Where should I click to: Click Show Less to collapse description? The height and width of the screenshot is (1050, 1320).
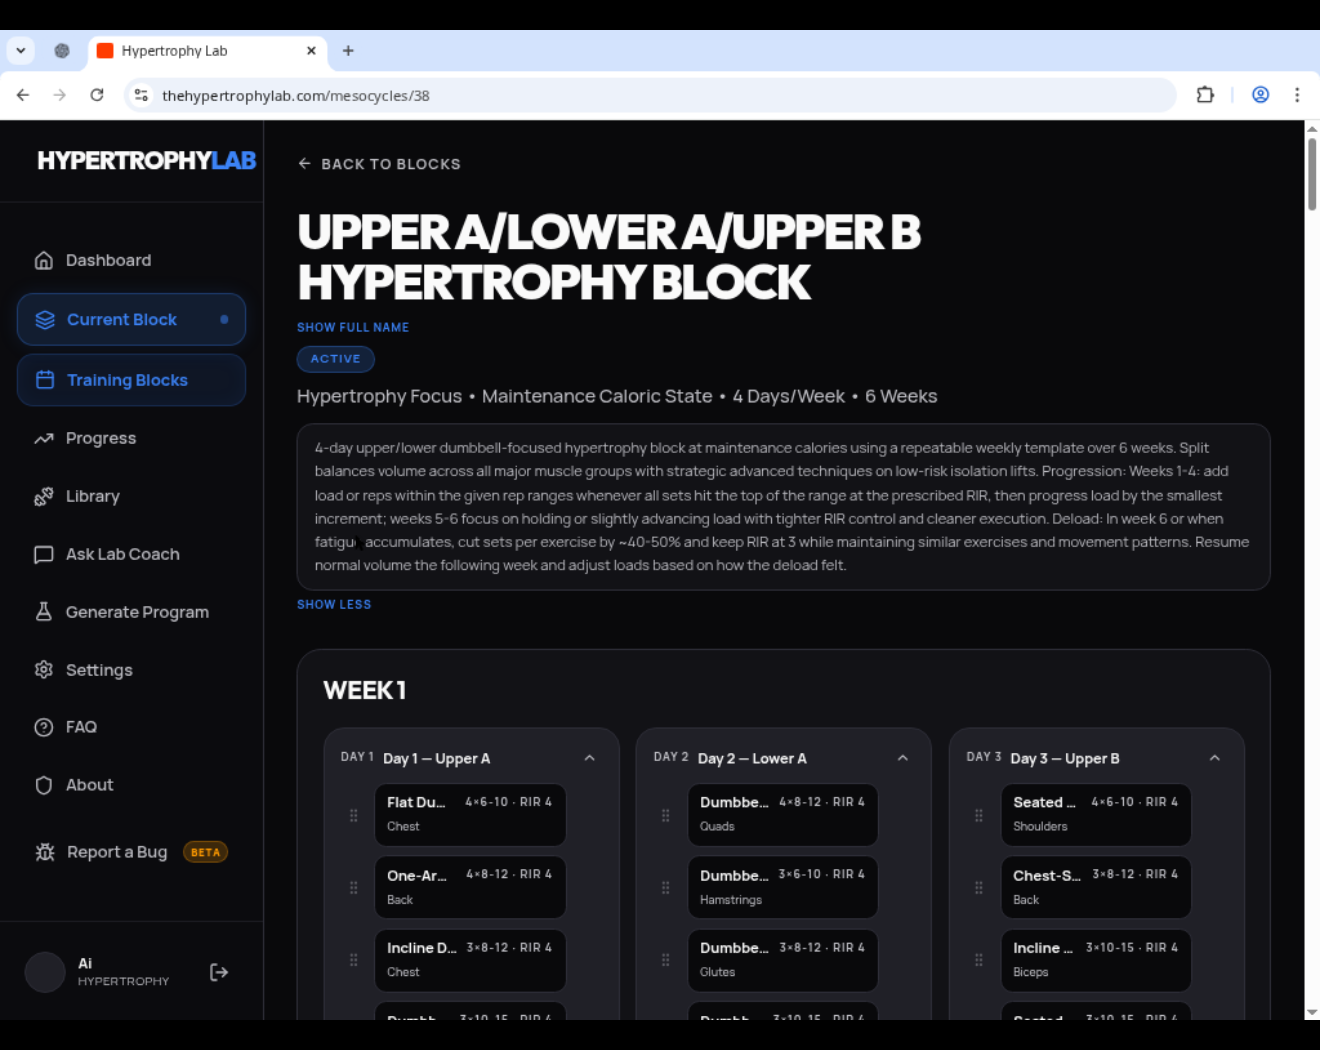334,604
